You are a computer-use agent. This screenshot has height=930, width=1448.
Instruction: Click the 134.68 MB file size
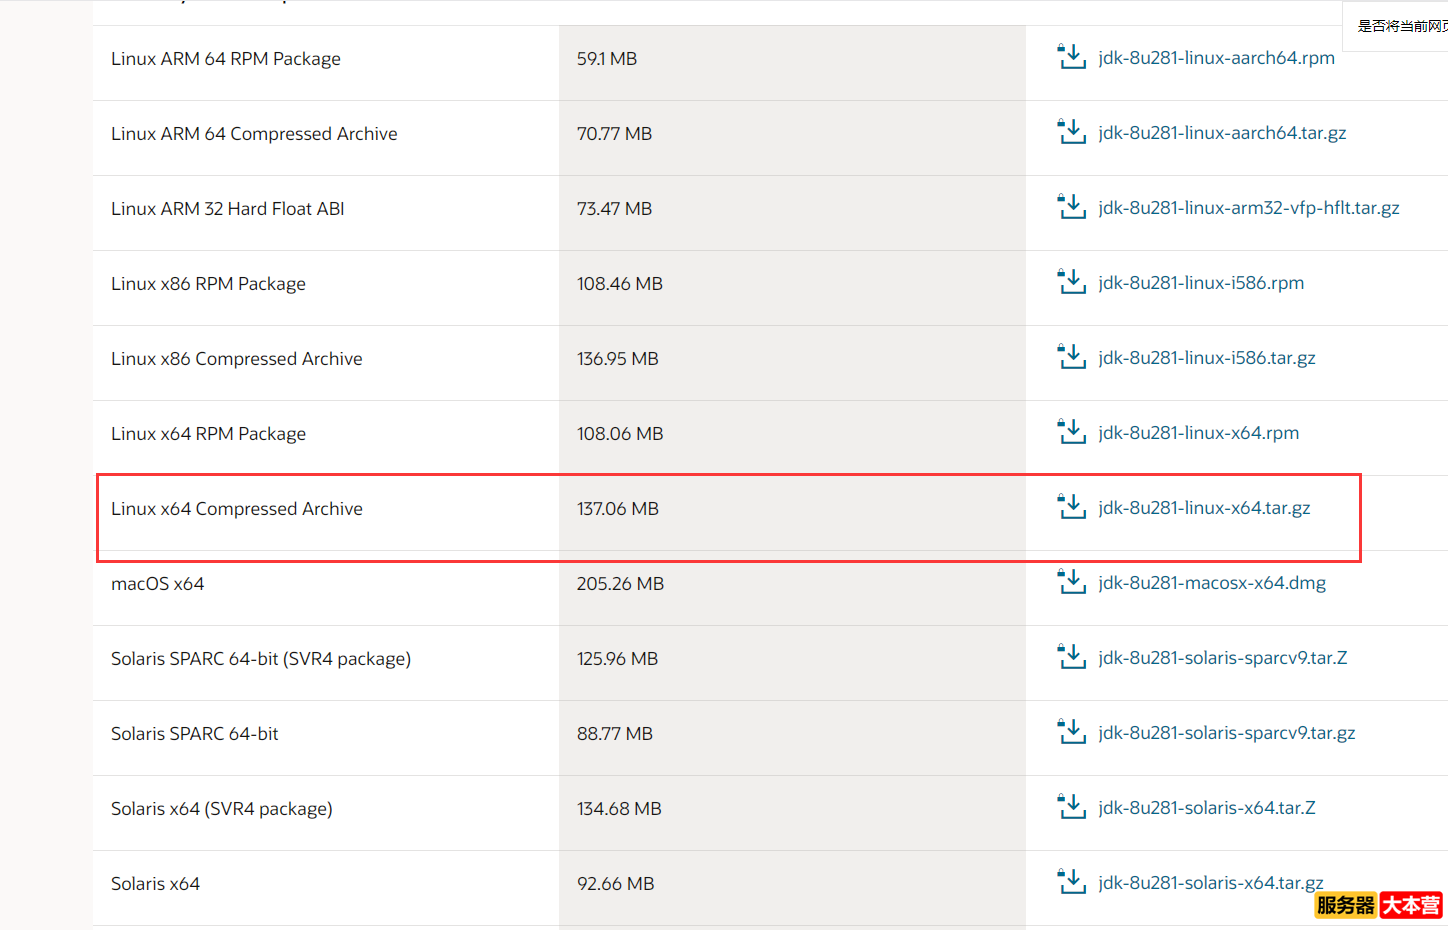click(x=619, y=809)
